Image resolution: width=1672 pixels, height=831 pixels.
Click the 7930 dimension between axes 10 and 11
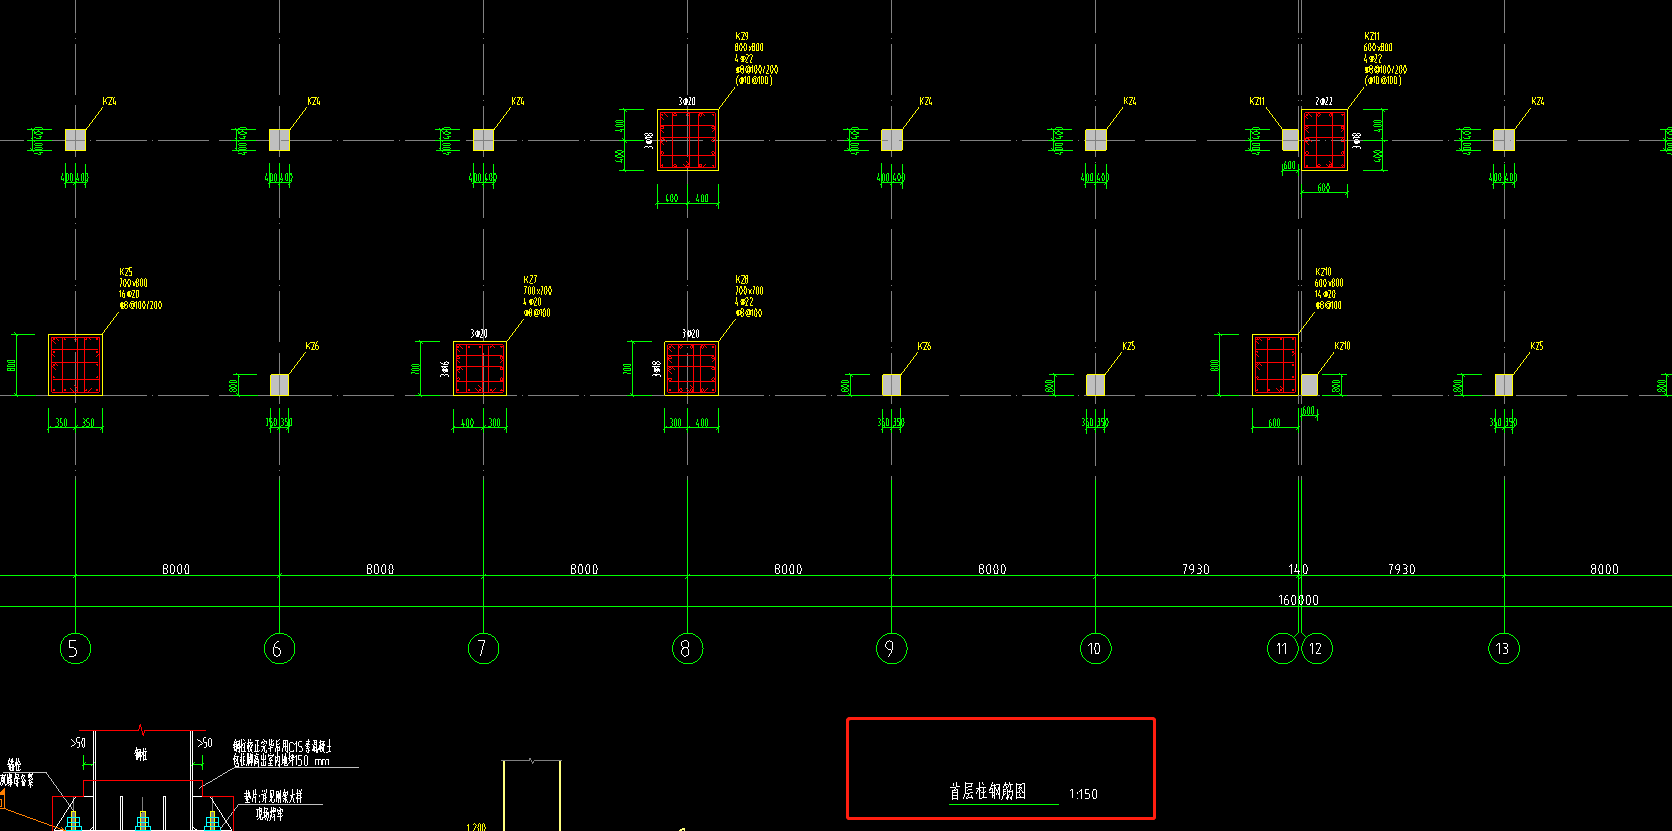[x=1196, y=569]
